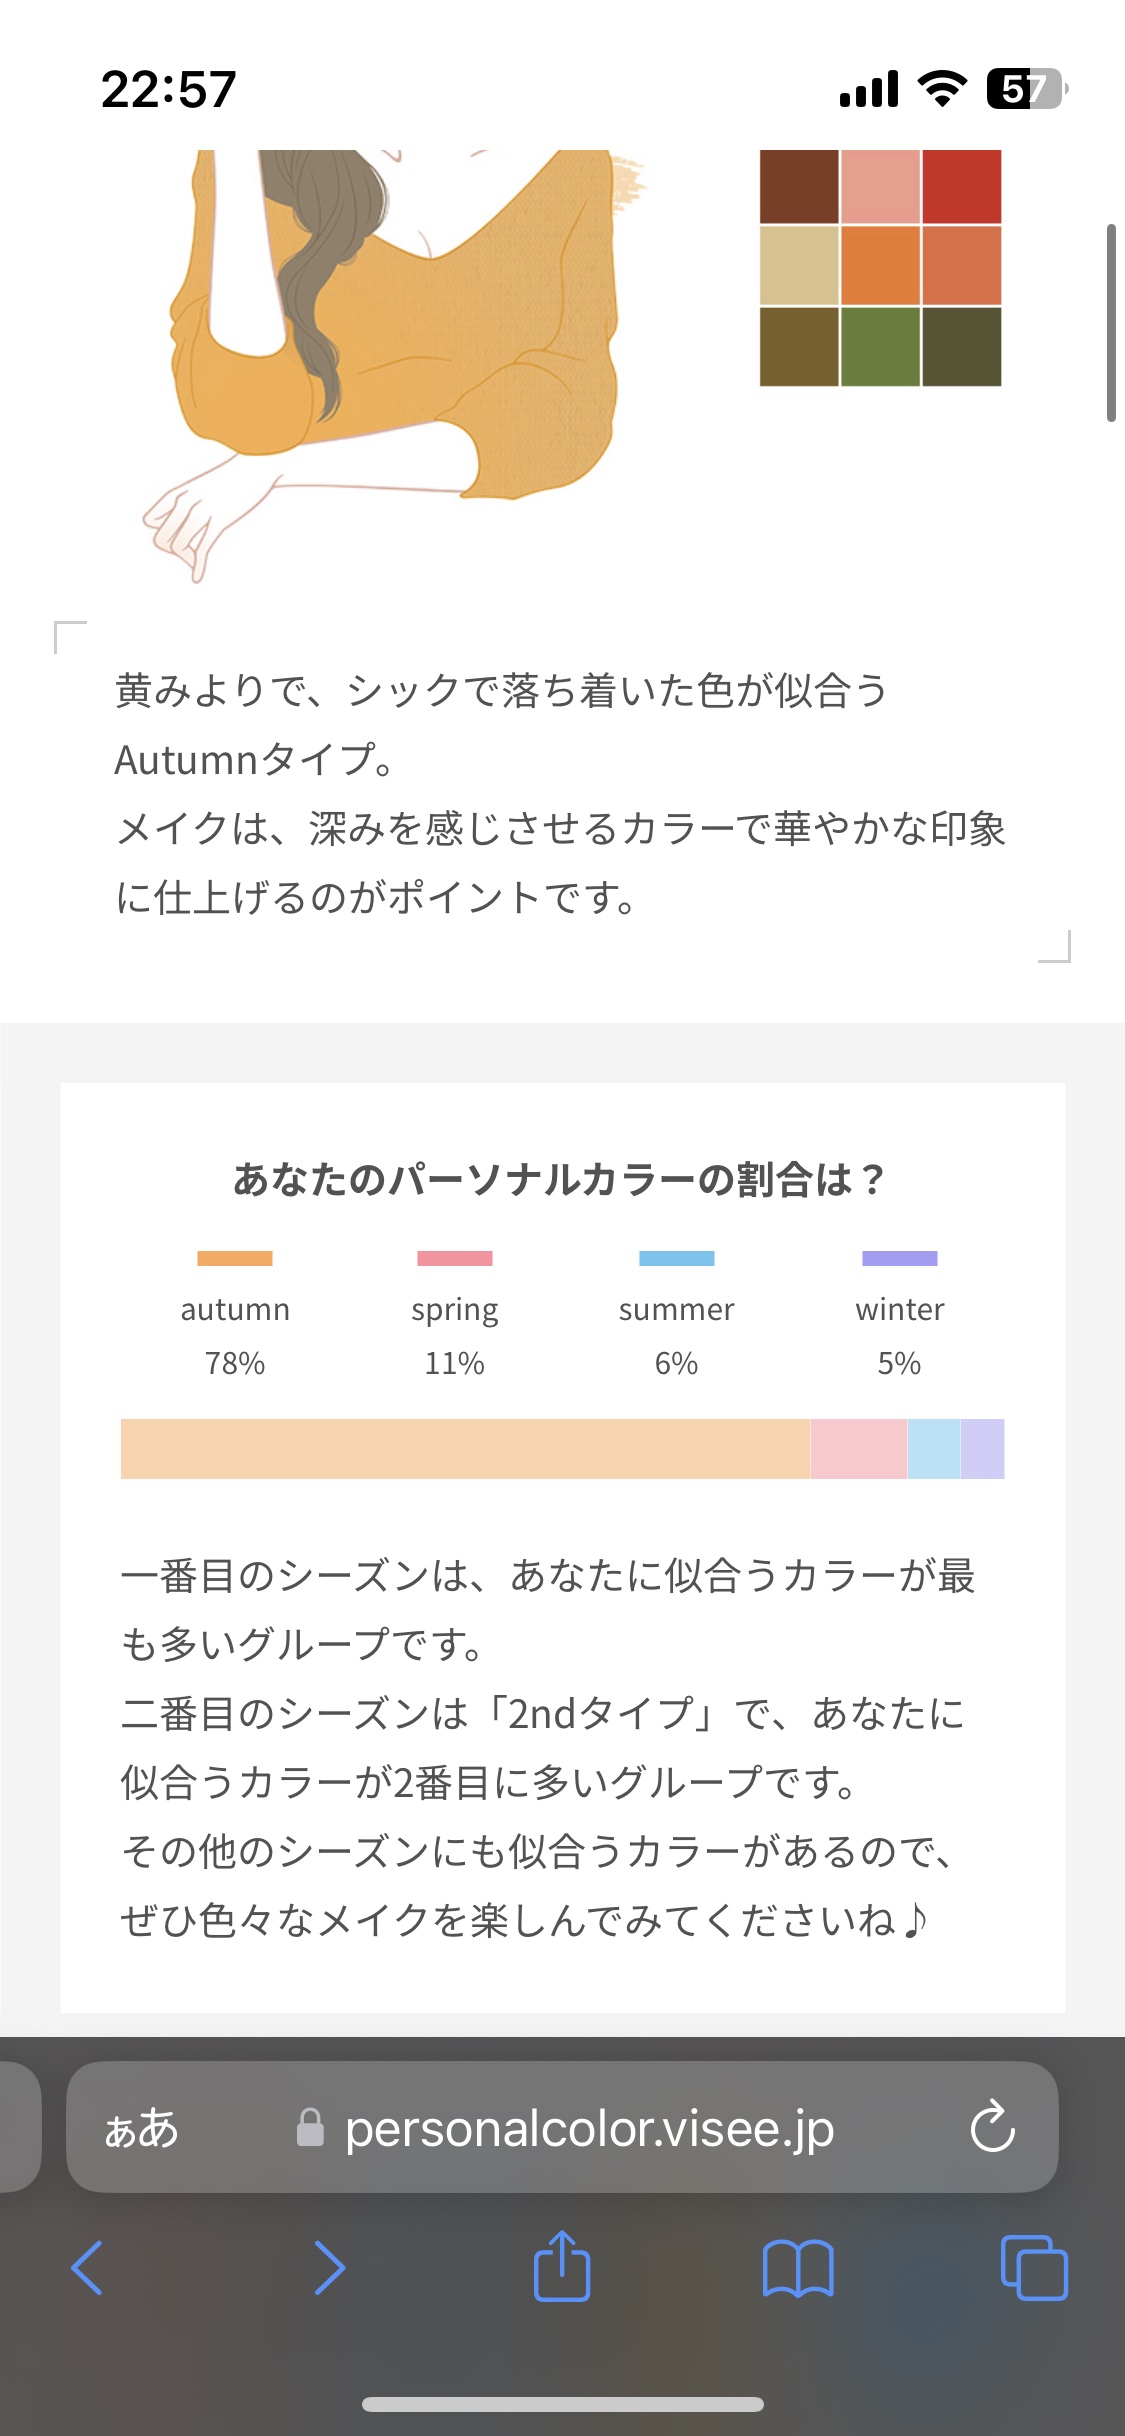Image resolution: width=1125 pixels, height=2436 pixels.
Task: Open Safari bookmarks book icon
Action: point(797,2267)
